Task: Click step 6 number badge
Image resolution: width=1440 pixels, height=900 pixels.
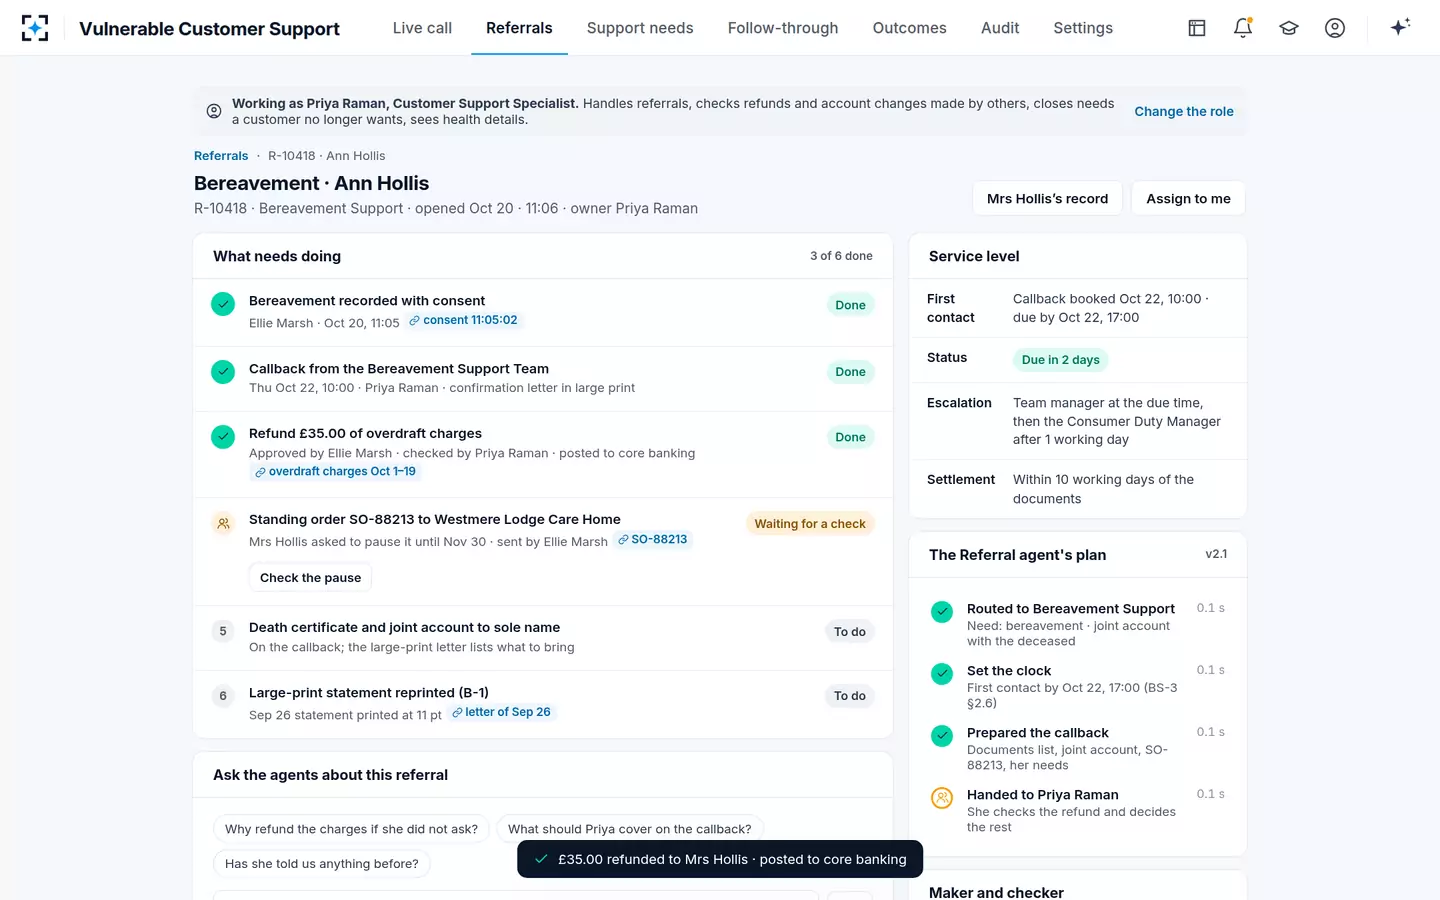Action: coord(223,696)
